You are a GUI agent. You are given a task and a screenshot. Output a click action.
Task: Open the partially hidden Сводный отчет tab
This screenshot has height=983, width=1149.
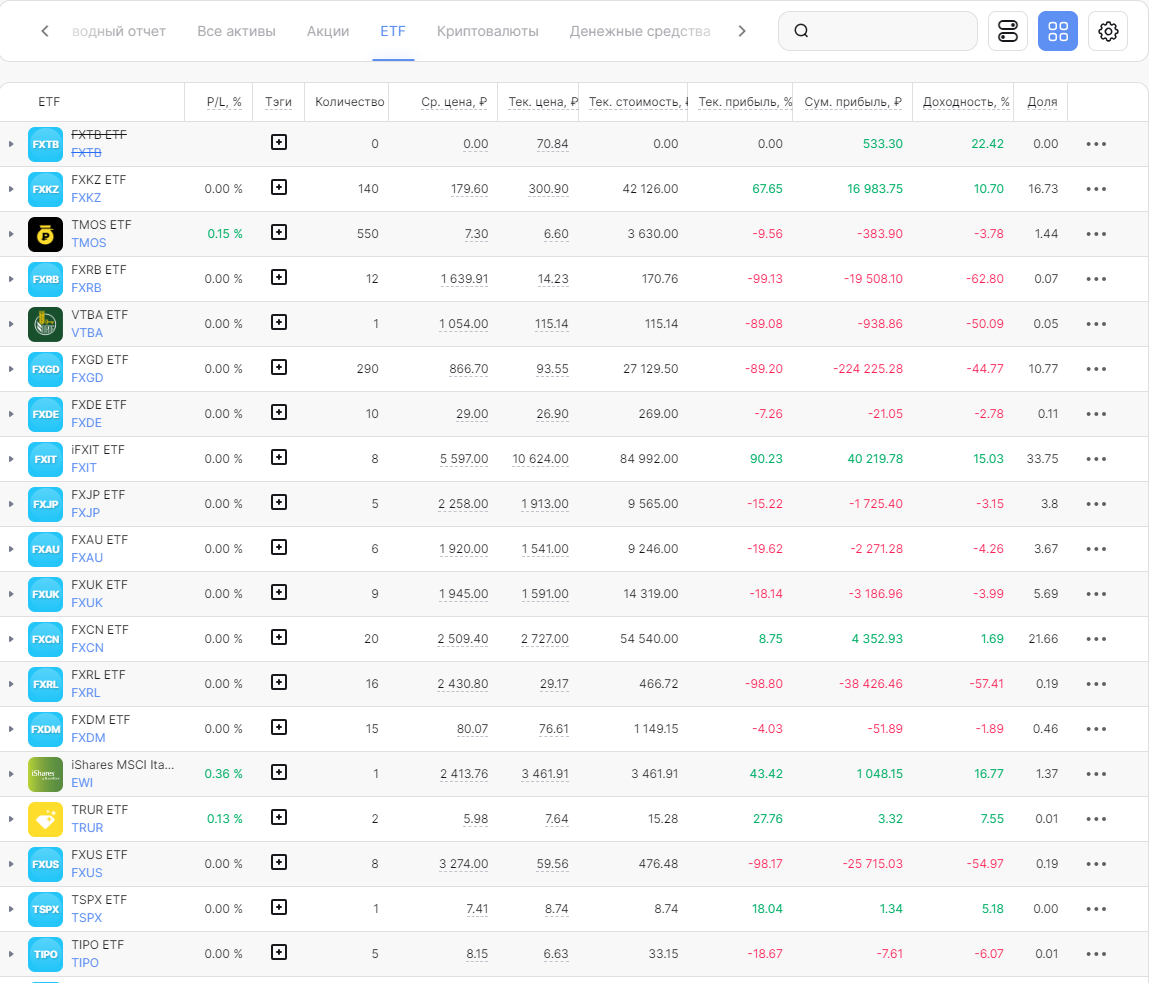pos(119,32)
